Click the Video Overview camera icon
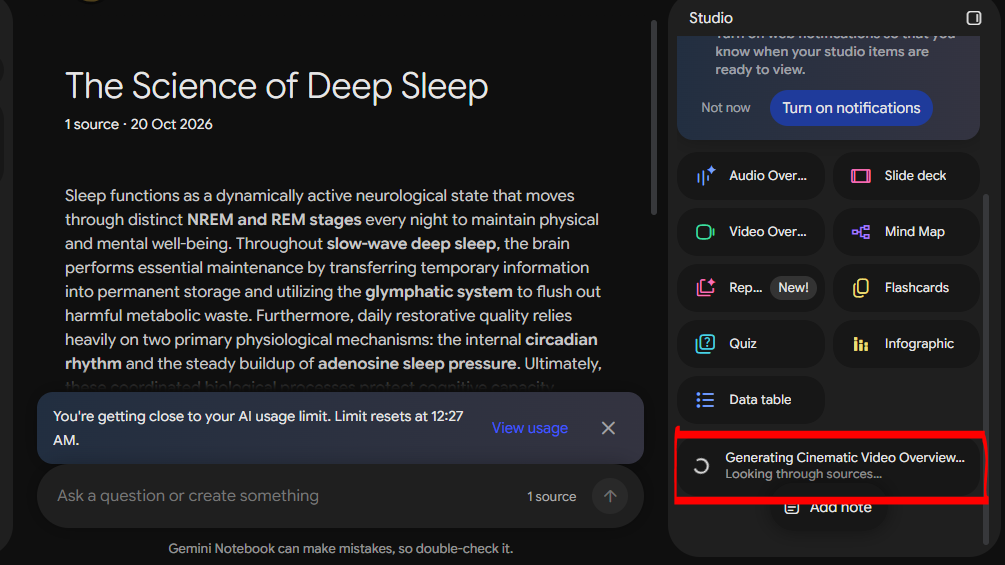Viewport: 1005px width, 565px height. [706, 232]
